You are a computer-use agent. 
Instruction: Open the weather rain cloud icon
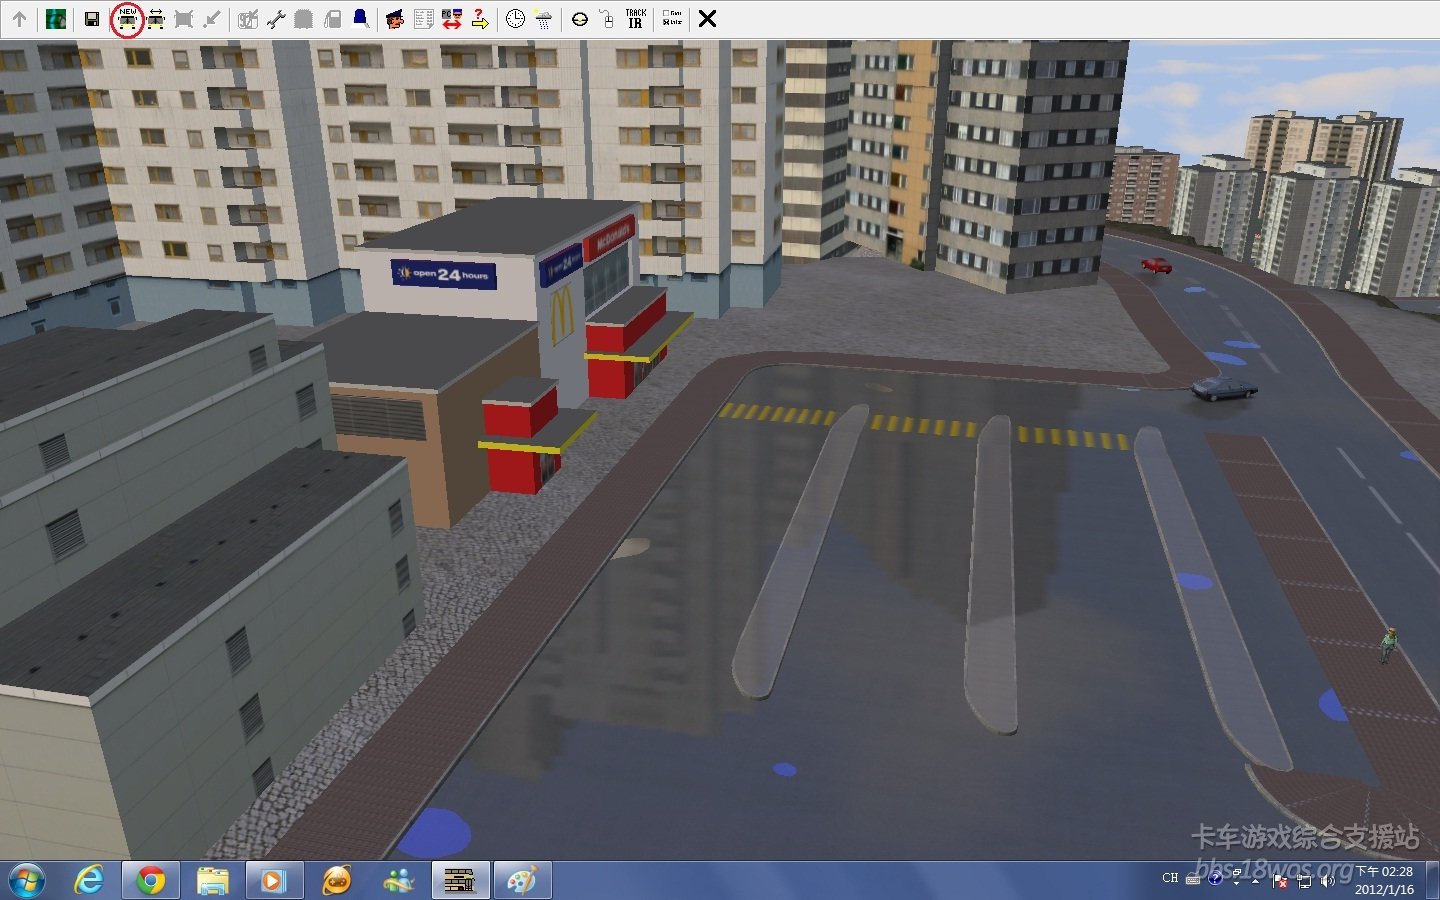click(543, 19)
